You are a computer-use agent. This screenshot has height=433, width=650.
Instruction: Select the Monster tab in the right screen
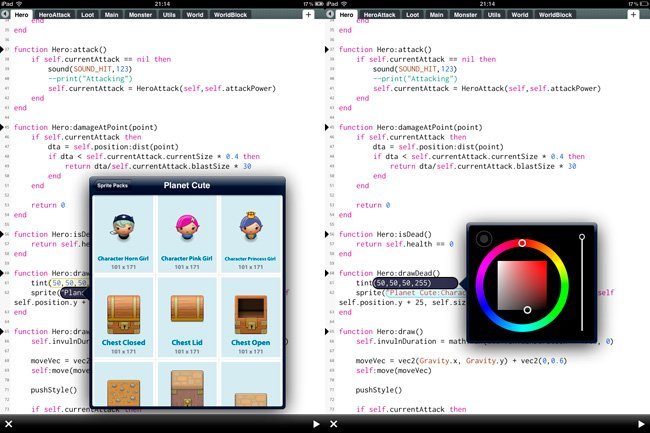click(465, 15)
